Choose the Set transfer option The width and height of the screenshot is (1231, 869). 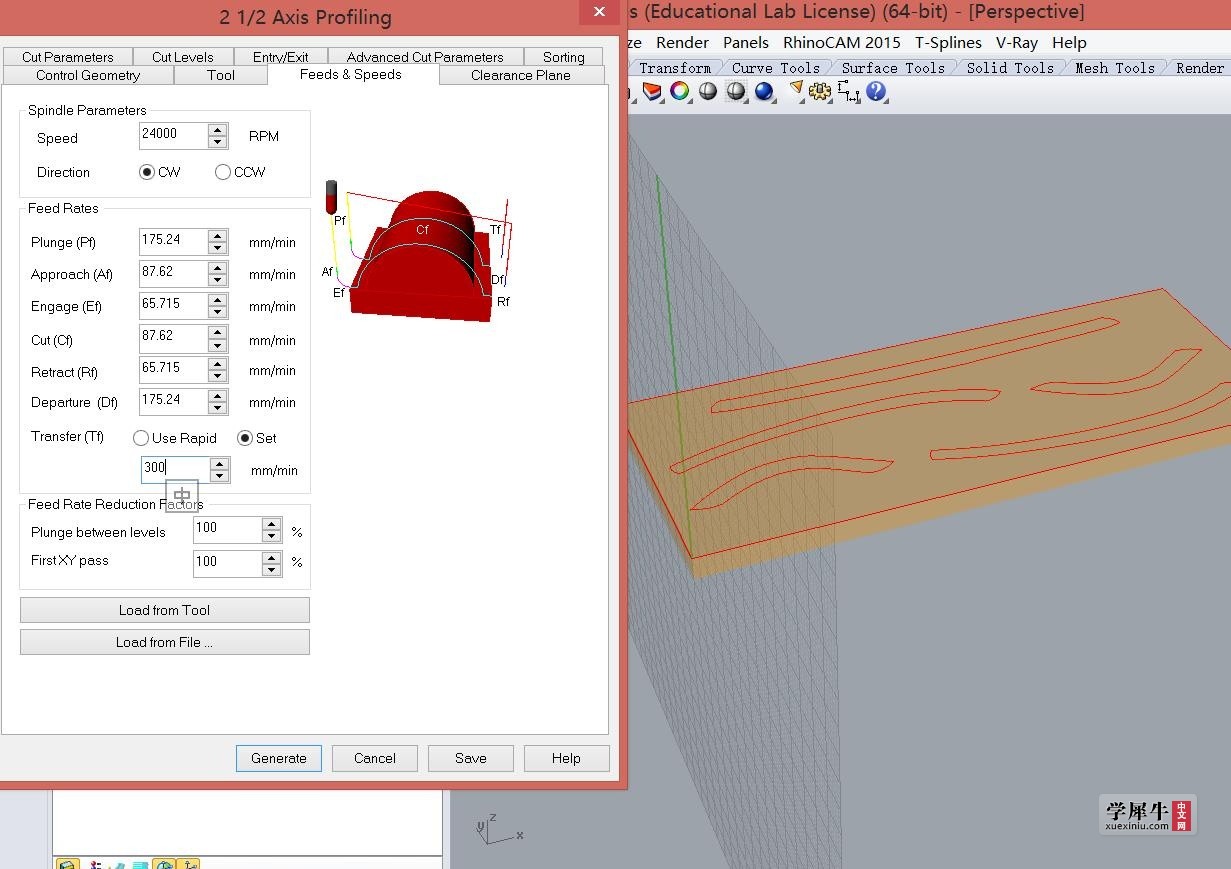245,438
